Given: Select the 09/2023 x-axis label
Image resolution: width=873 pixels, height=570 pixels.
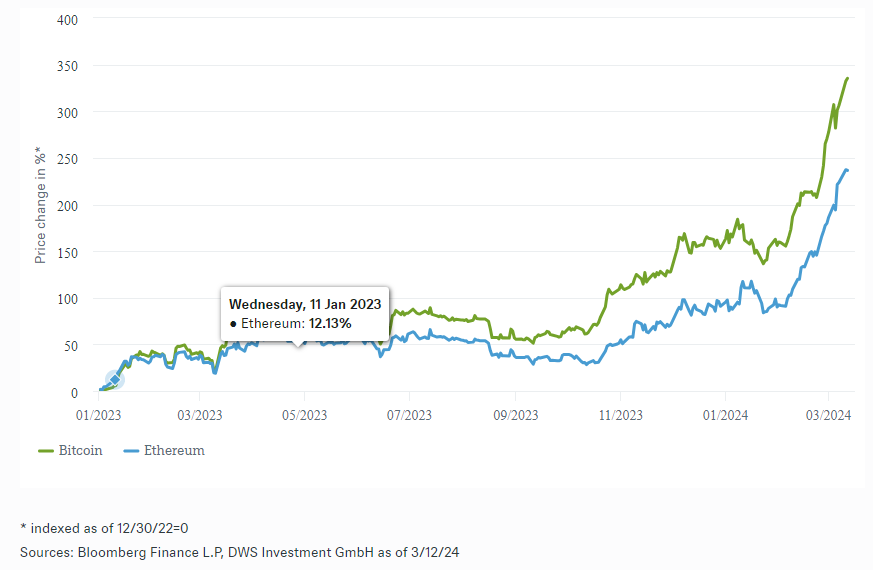Looking at the screenshot, I should pyautogui.click(x=513, y=414).
